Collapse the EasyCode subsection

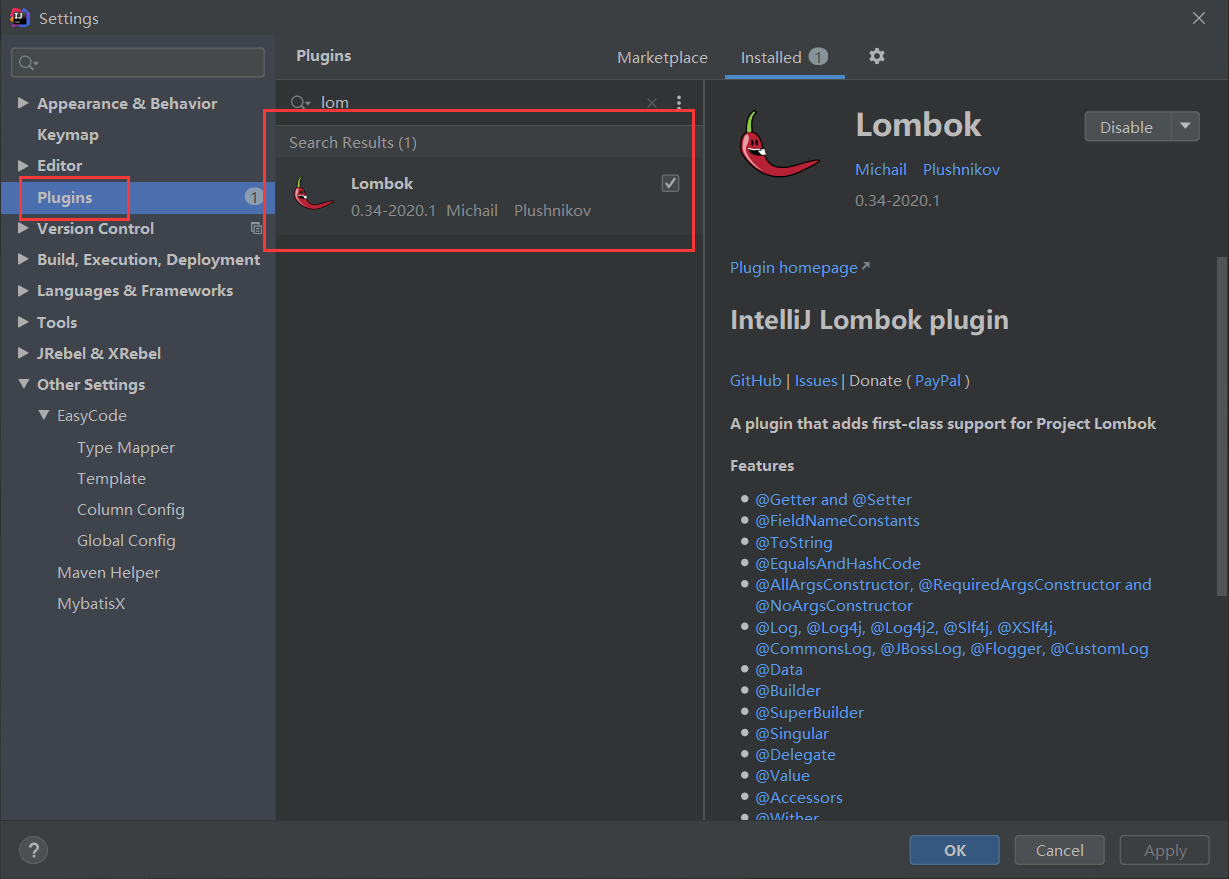click(x=43, y=415)
